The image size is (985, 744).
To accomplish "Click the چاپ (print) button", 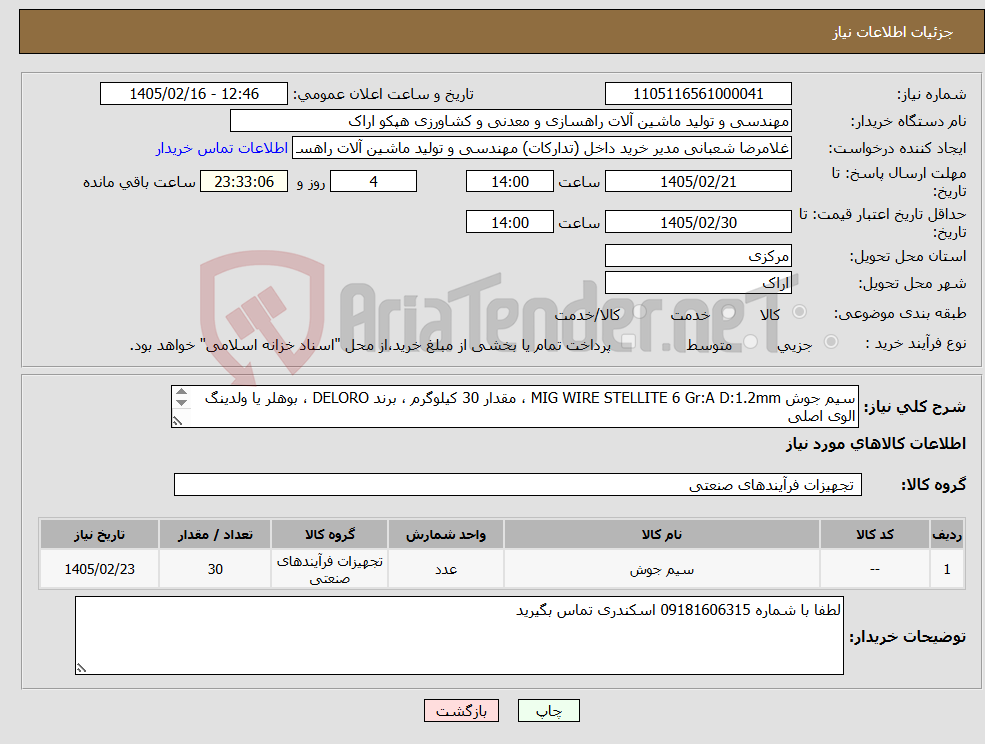I will pyautogui.click(x=548, y=711).
